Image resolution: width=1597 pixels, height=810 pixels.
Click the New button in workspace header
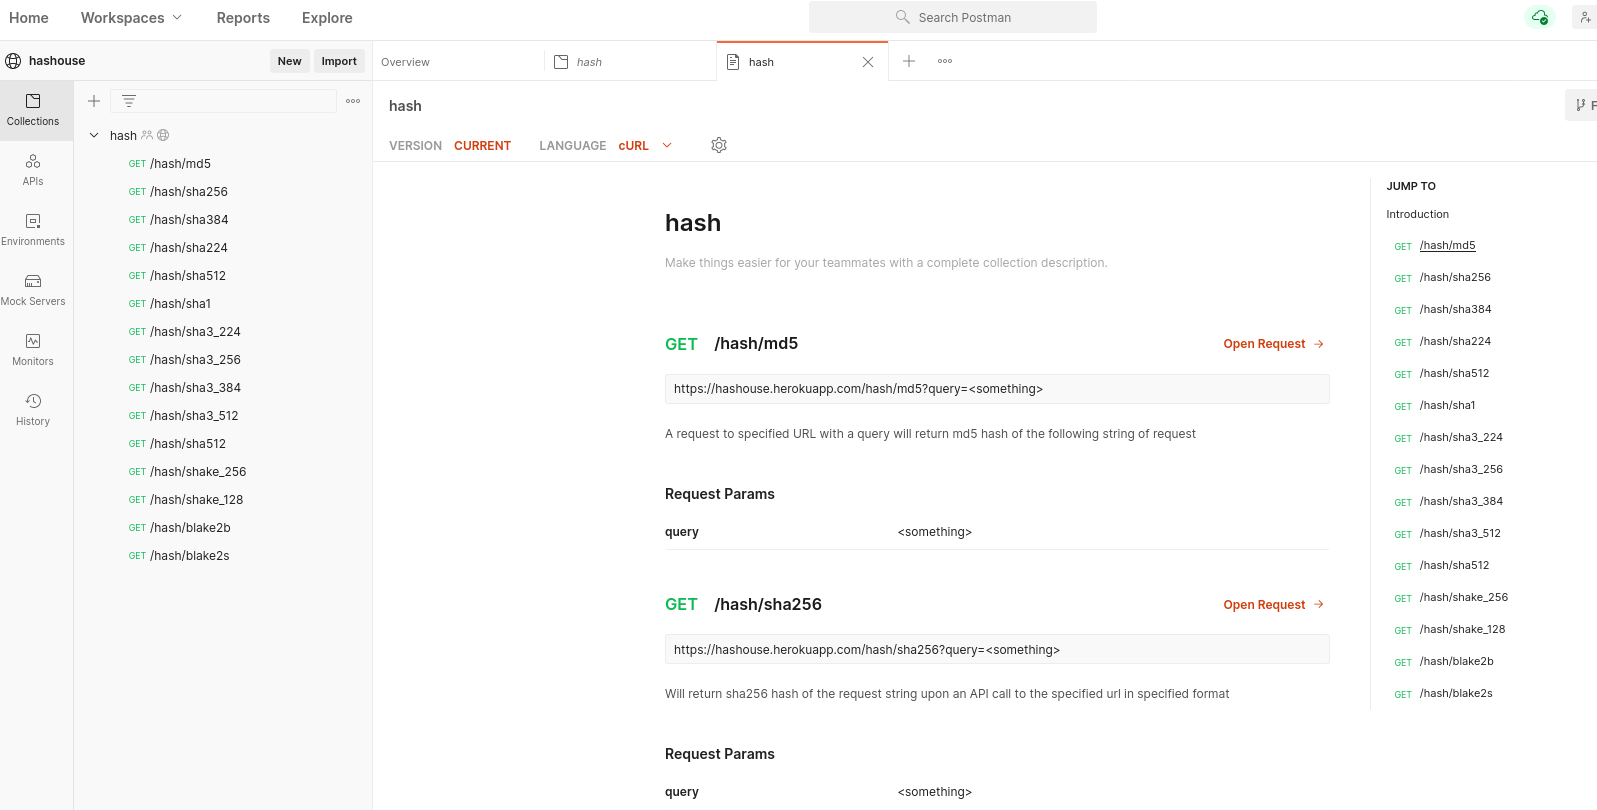pyautogui.click(x=289, y=61)
